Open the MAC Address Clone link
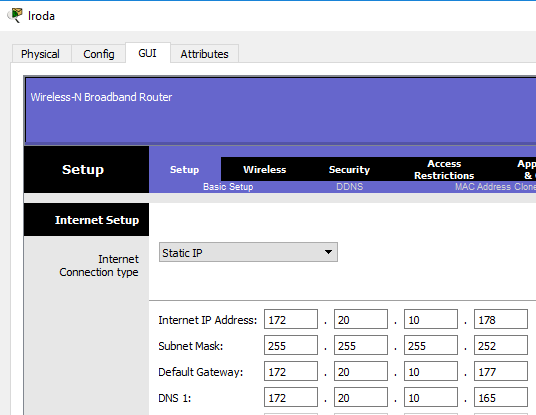 tap(495, 187)
